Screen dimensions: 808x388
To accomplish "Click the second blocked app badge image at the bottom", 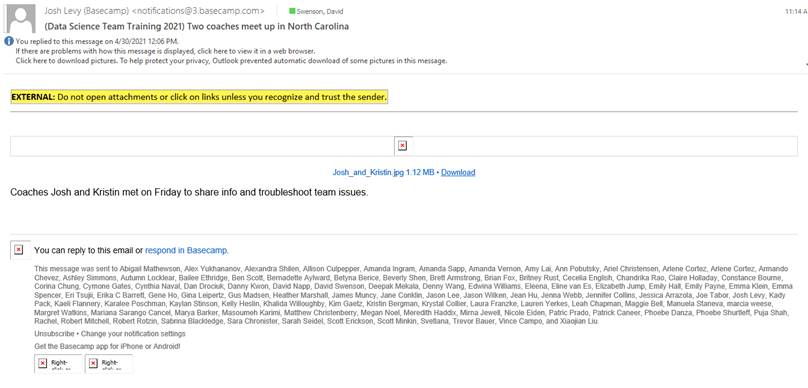I will [x=109, y=363].
